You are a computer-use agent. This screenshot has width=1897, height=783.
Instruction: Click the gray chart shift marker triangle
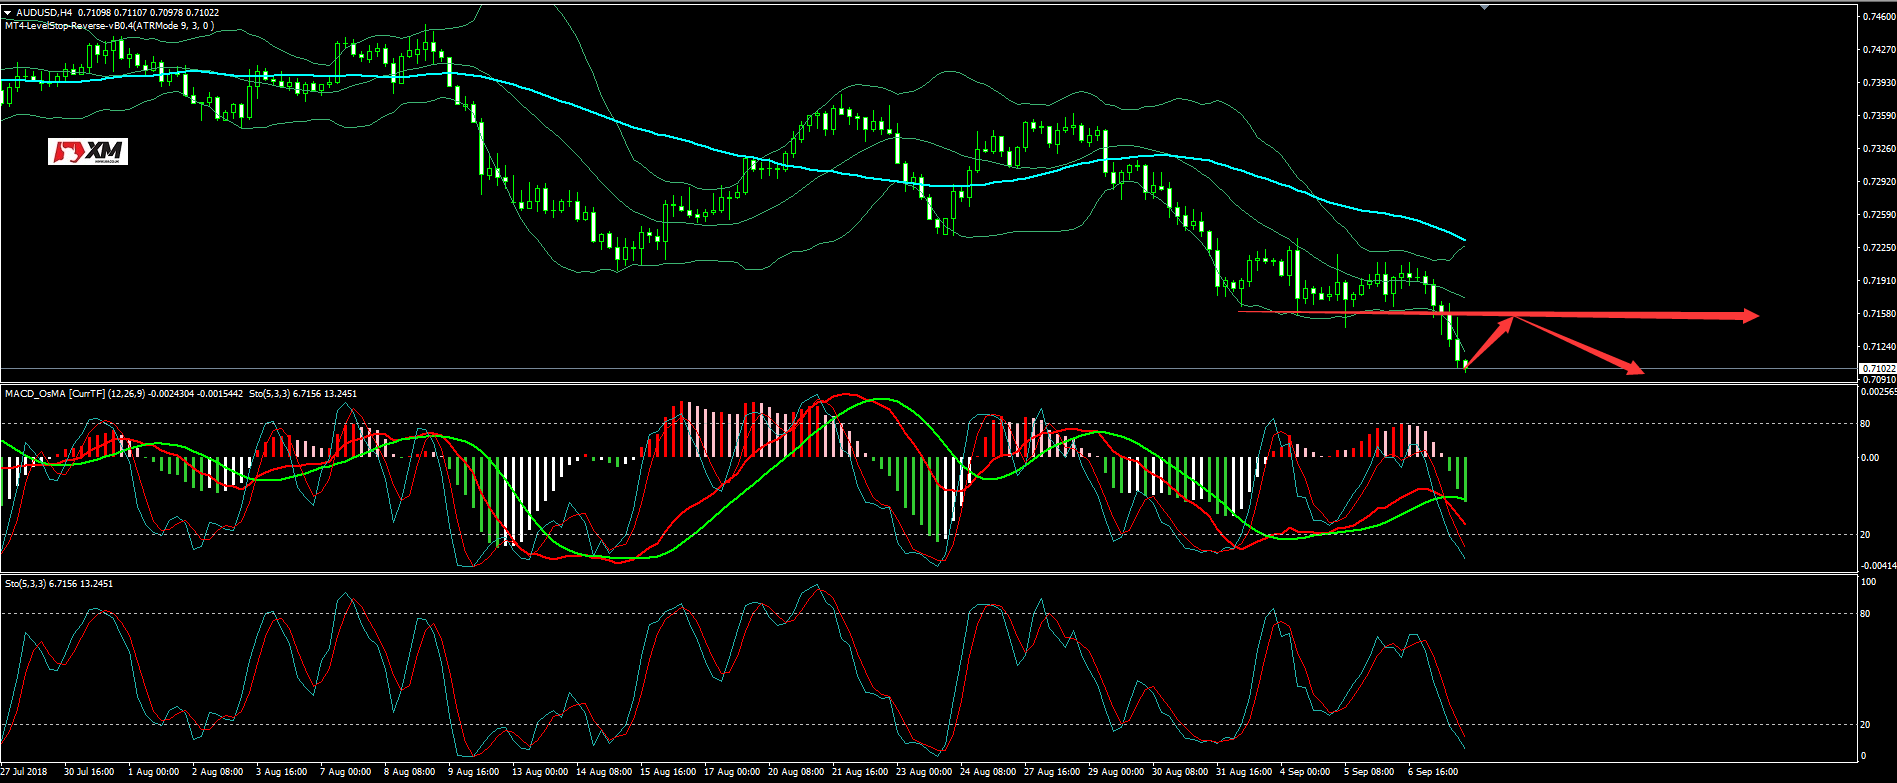[1484, 7]
